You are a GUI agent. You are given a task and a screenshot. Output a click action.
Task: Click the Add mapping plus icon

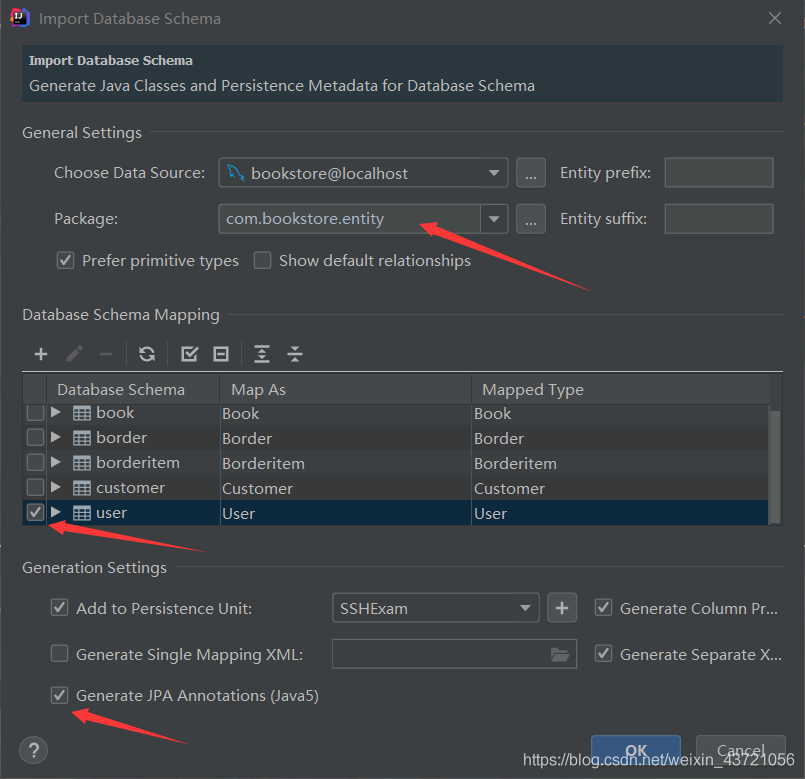pos(41,354)
